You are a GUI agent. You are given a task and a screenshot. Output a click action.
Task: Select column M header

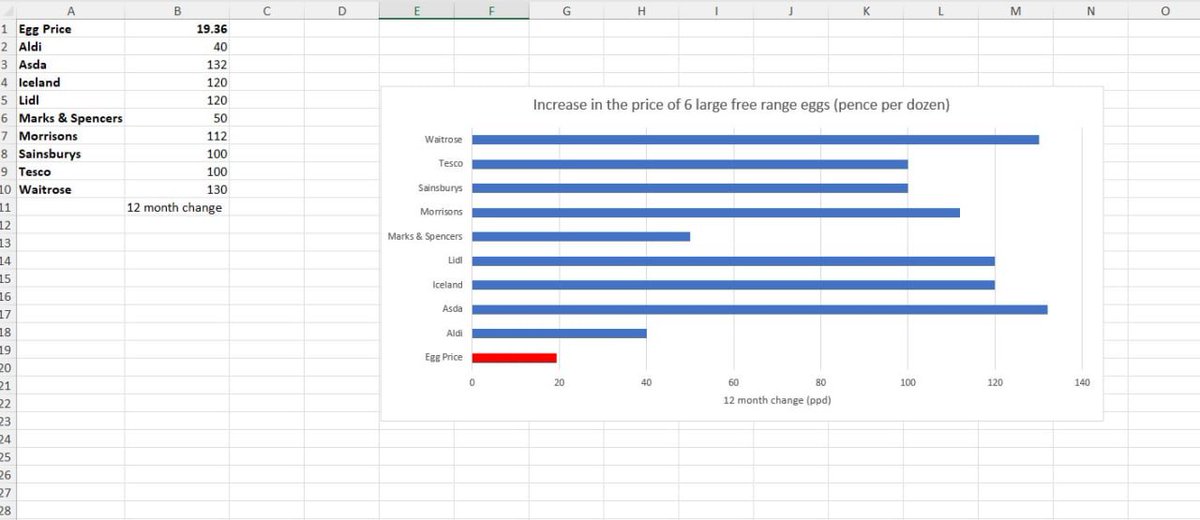point(1015,10)
